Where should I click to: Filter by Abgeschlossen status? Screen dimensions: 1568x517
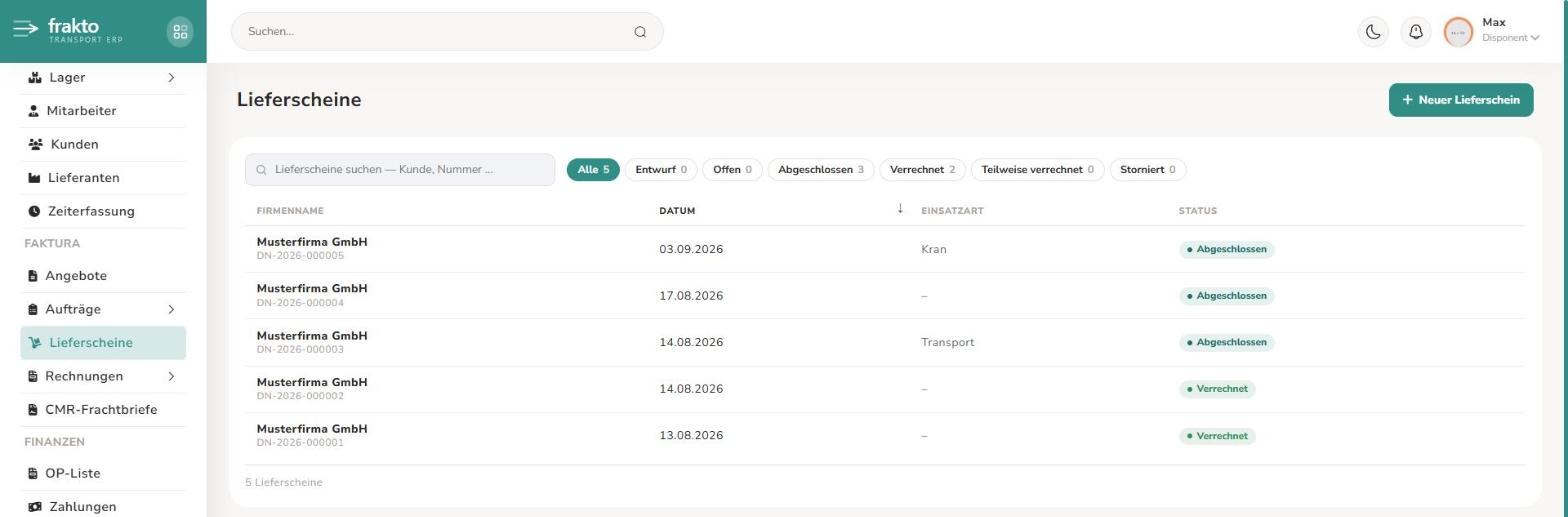pyautogui.click(x=821, y=170)
